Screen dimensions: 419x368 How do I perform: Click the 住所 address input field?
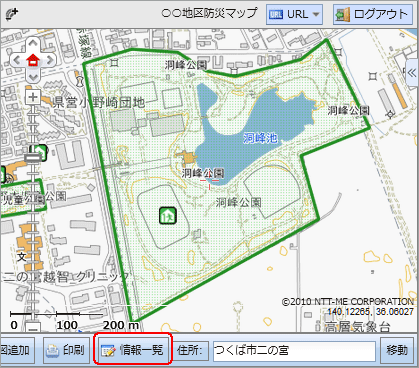294,350
